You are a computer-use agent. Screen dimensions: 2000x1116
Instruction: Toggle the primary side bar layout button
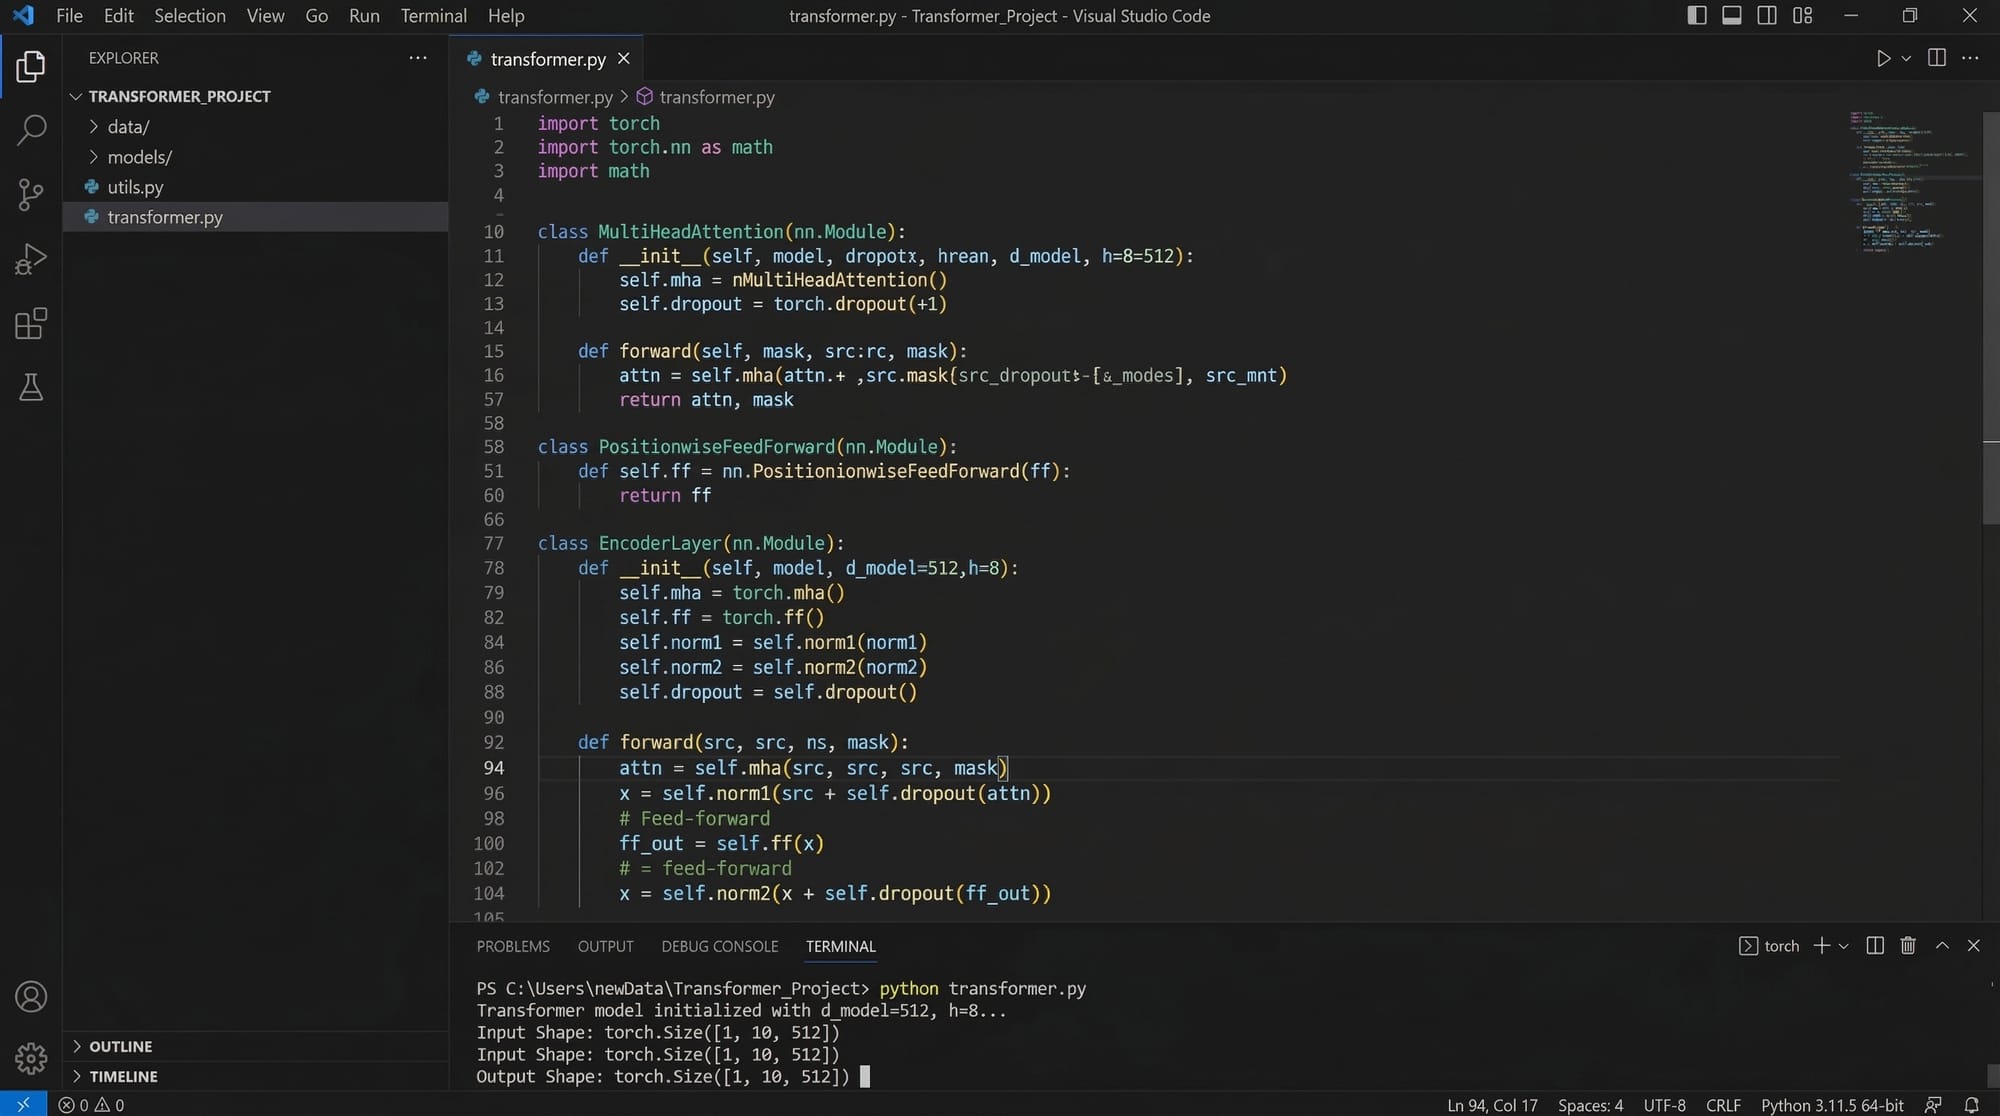pyautogui.click(x=1697, y=16)
